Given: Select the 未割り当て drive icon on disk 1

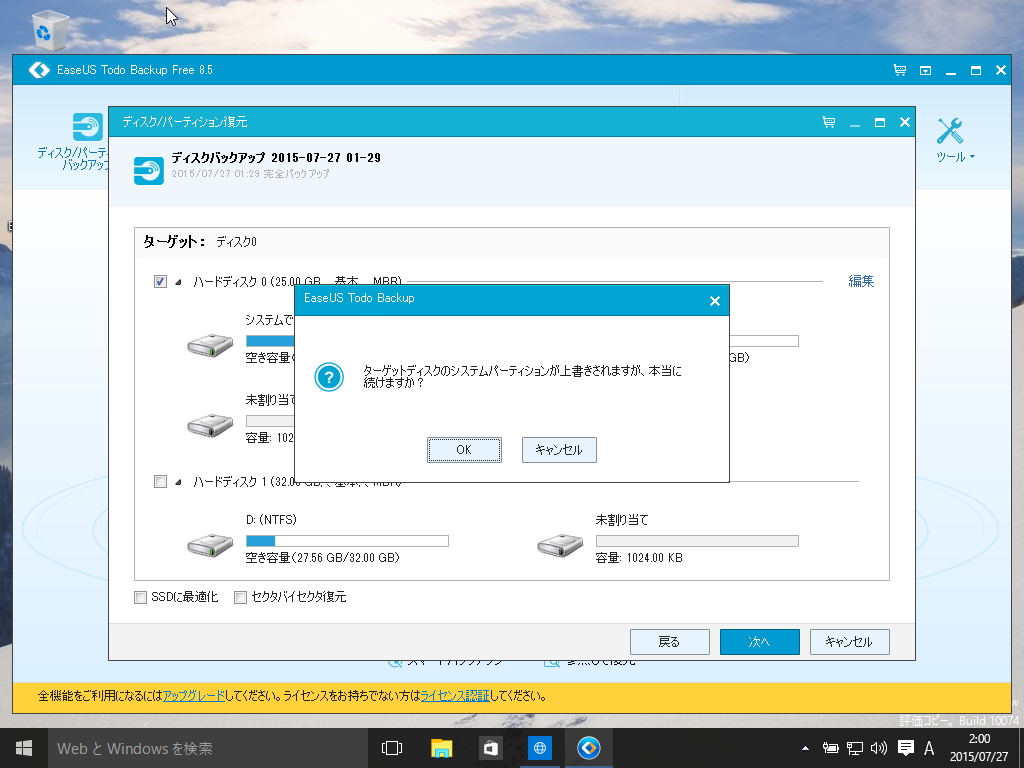Looking at the screenshot, I should point(560,545).
